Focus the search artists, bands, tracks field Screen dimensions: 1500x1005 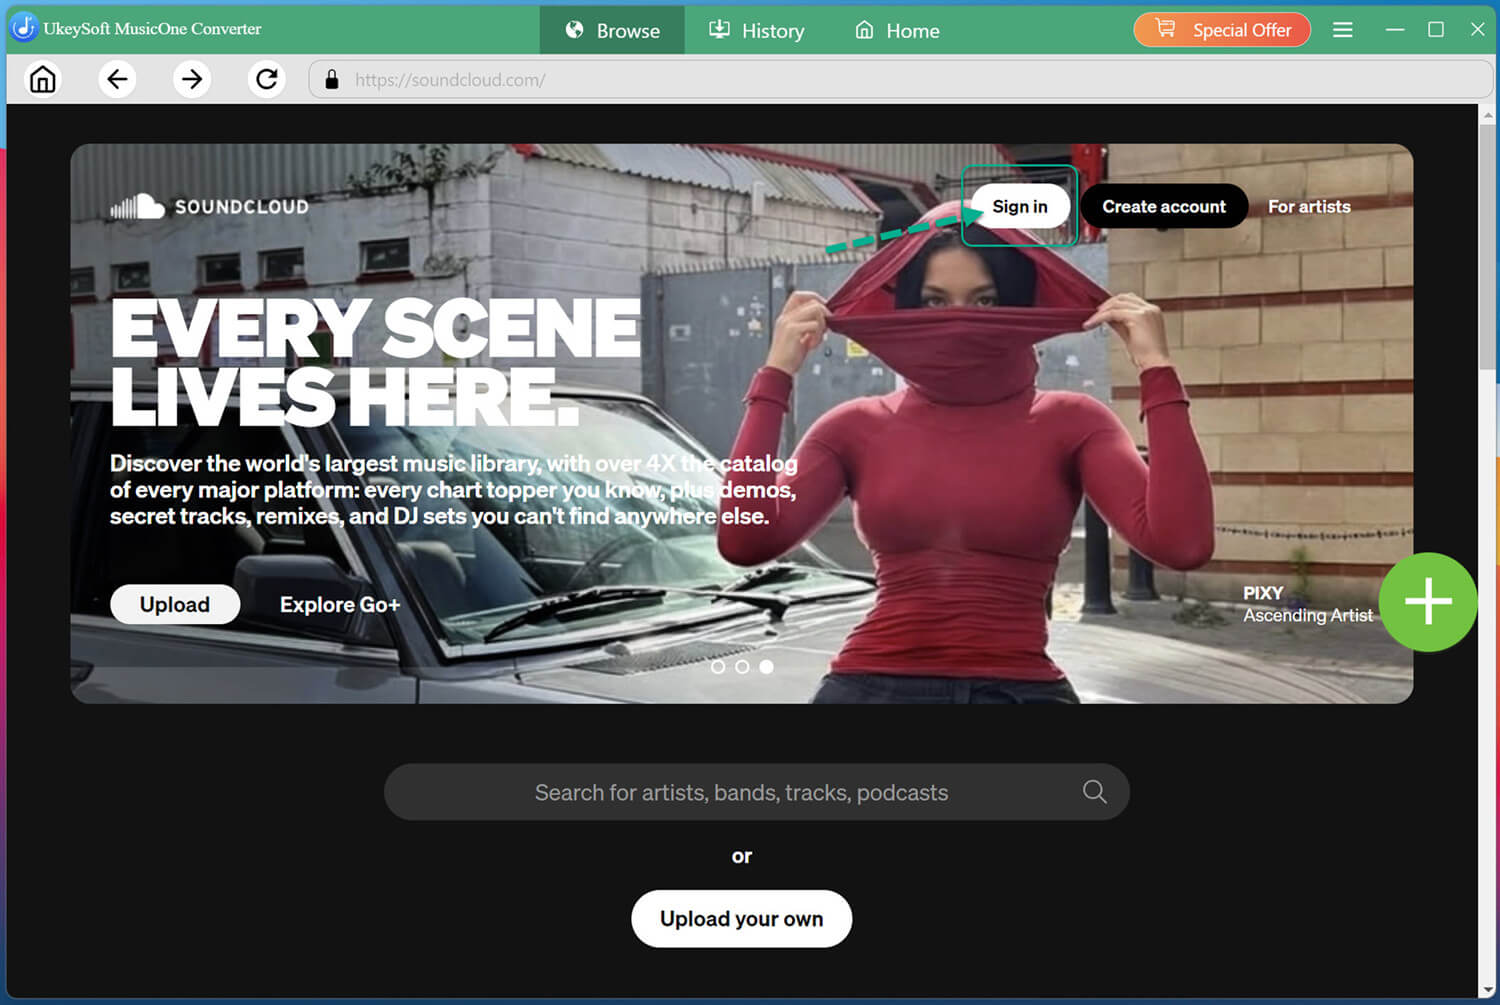coord(756,792)
